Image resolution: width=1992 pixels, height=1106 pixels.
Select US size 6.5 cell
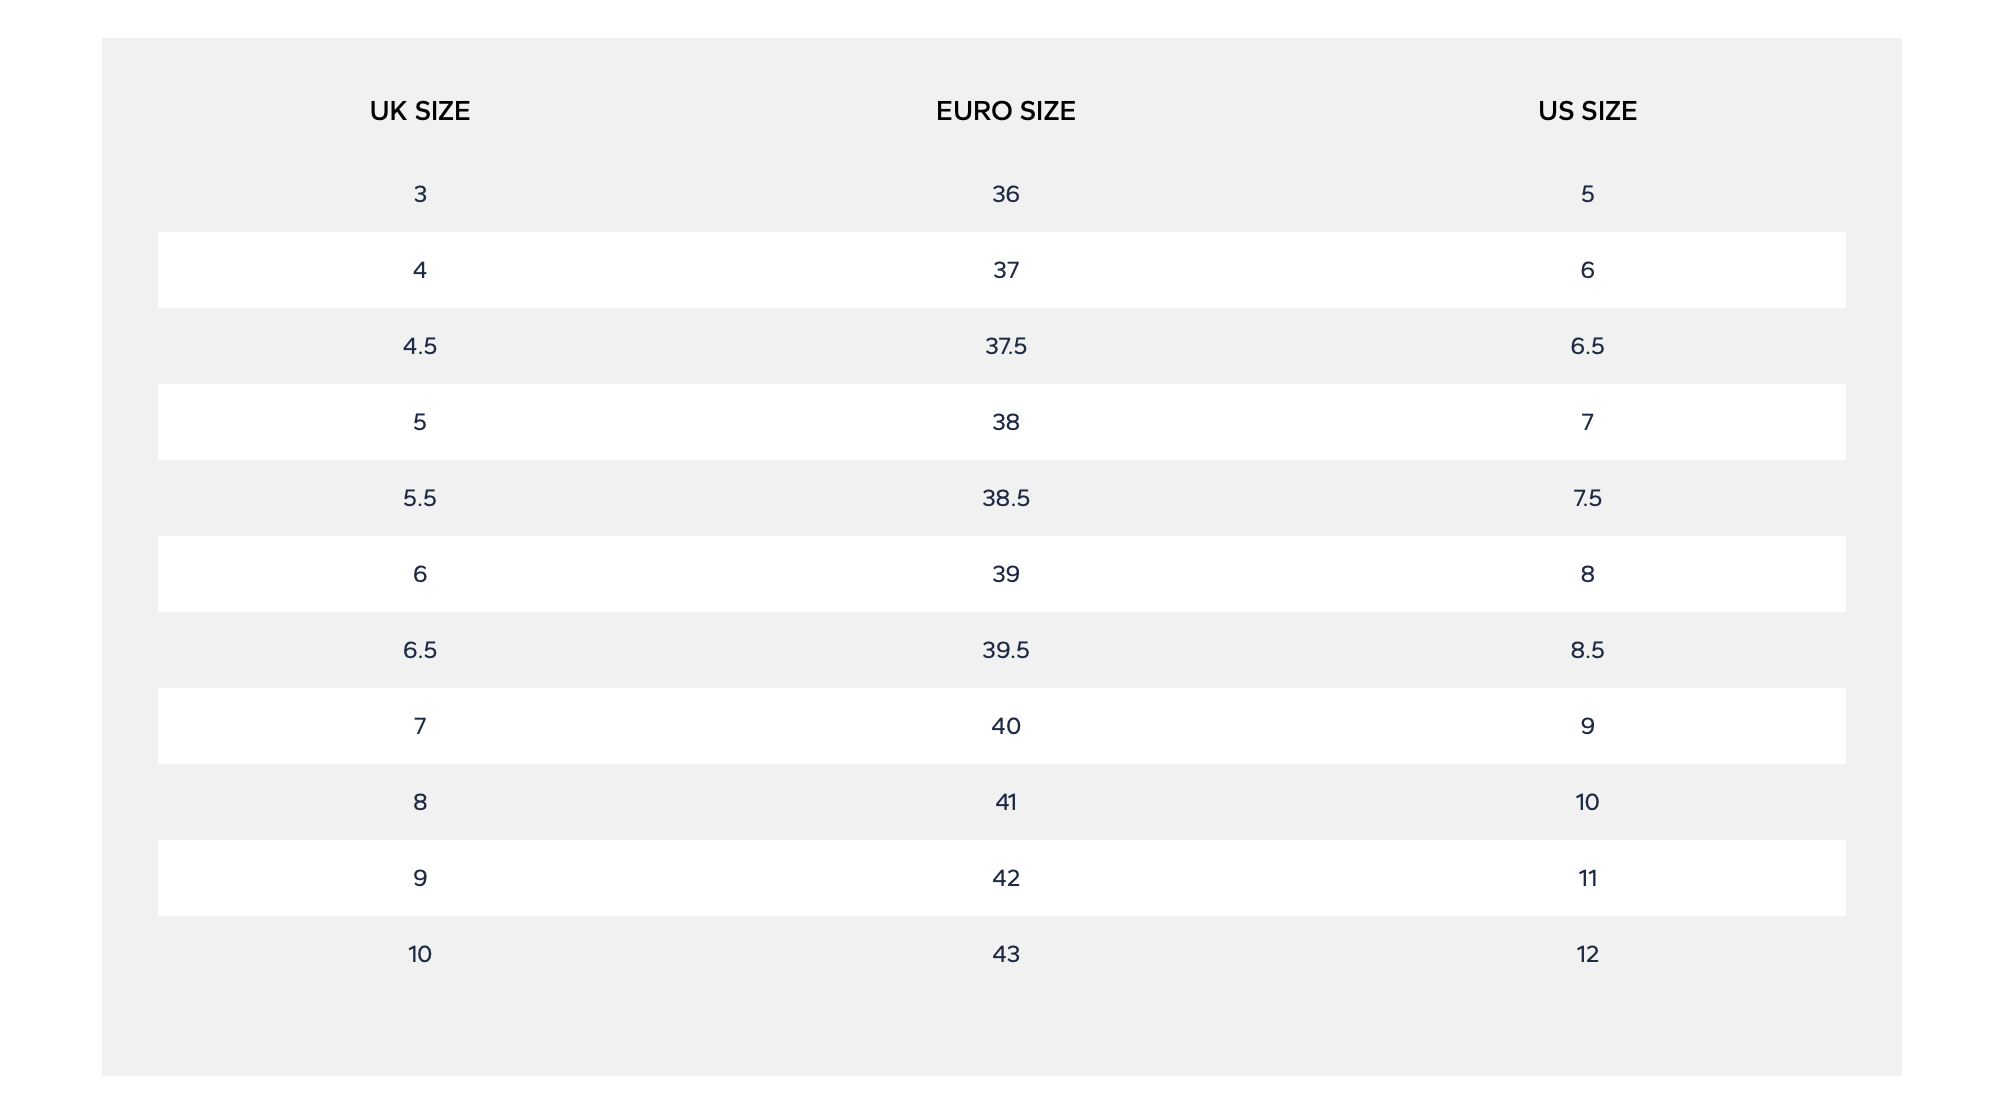click(1587, 346)
